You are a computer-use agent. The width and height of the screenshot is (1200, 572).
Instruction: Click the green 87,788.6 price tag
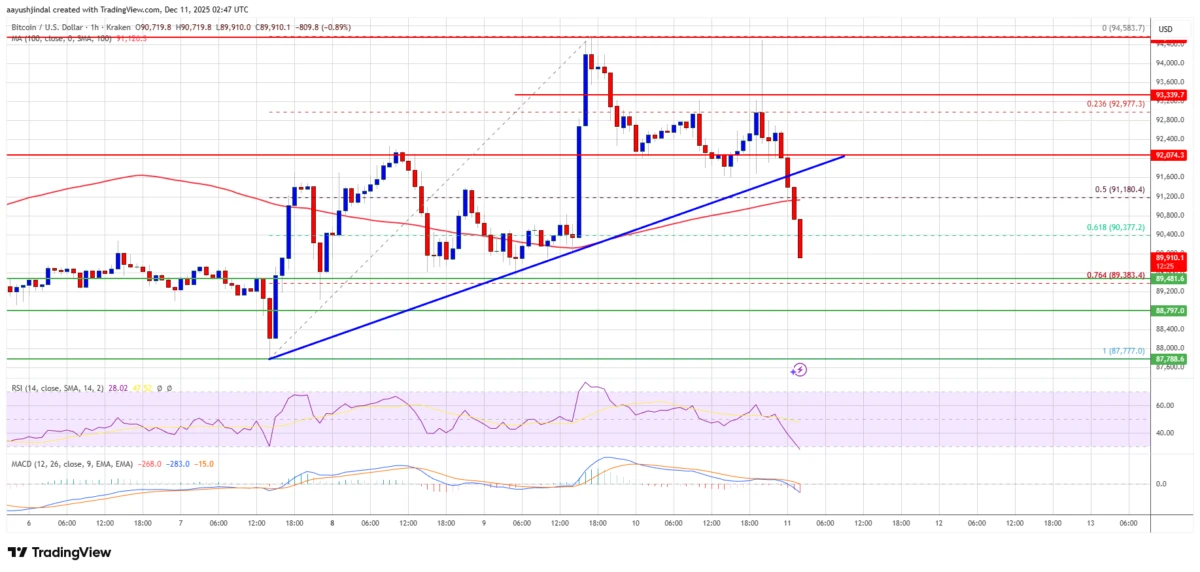pos(1169,358)
